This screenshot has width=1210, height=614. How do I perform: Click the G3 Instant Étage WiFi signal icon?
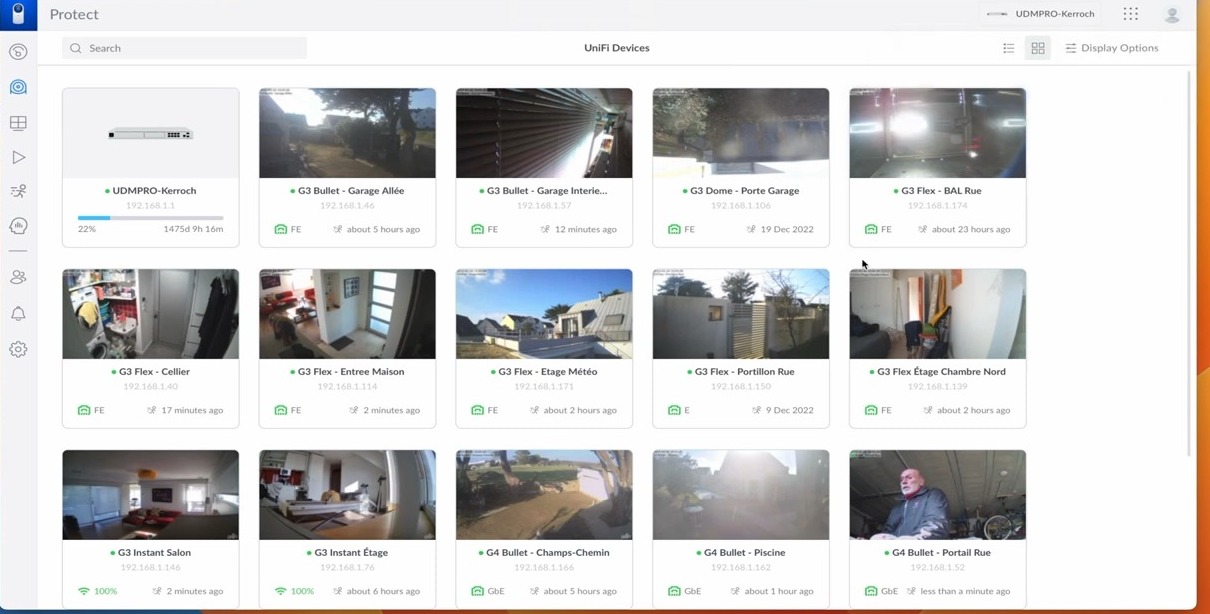281,591
